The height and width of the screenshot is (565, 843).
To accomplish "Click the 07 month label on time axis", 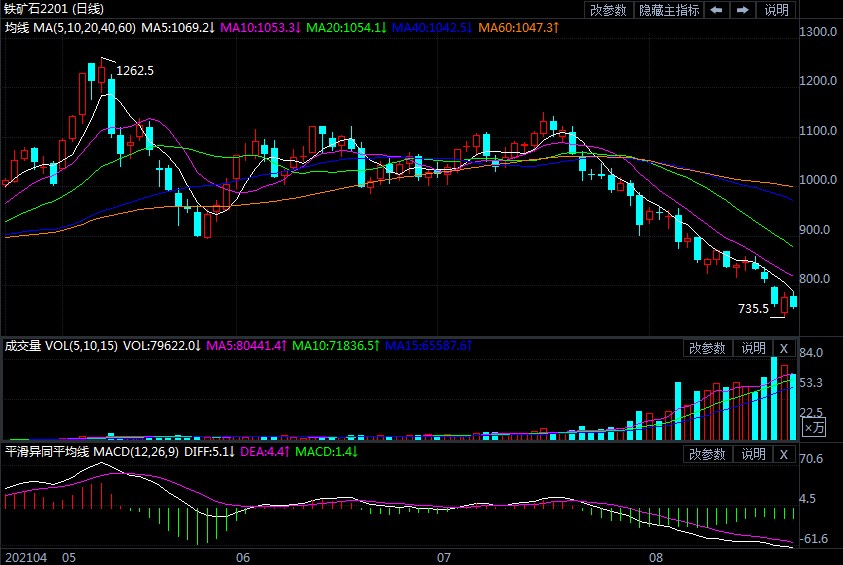I will (444, 556).
